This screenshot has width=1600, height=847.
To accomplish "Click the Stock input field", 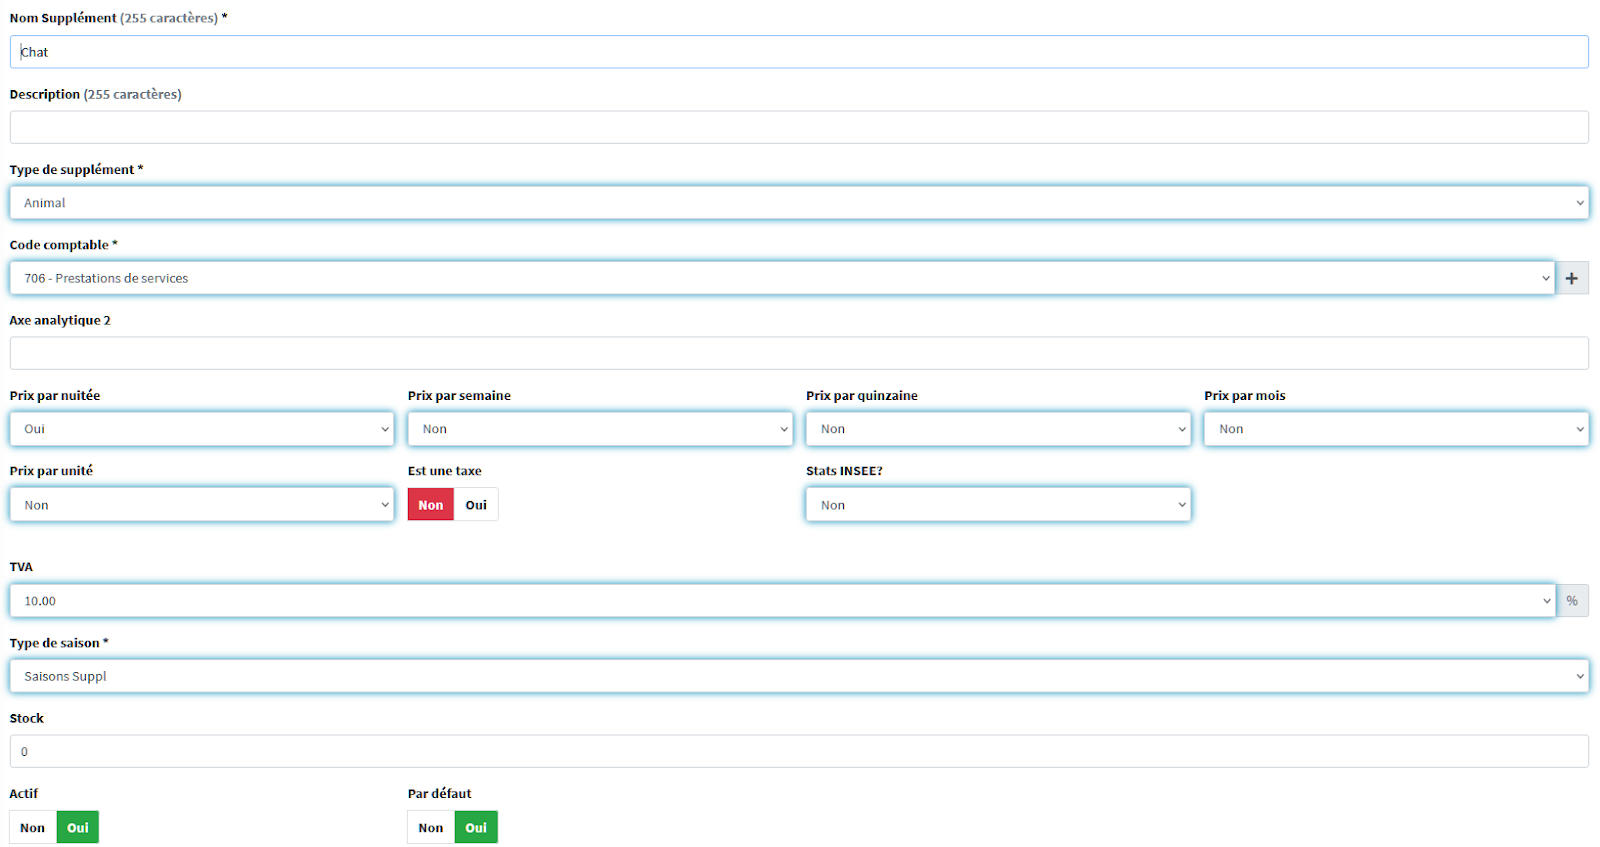I will pyautogui.click(x=798, y=751).
